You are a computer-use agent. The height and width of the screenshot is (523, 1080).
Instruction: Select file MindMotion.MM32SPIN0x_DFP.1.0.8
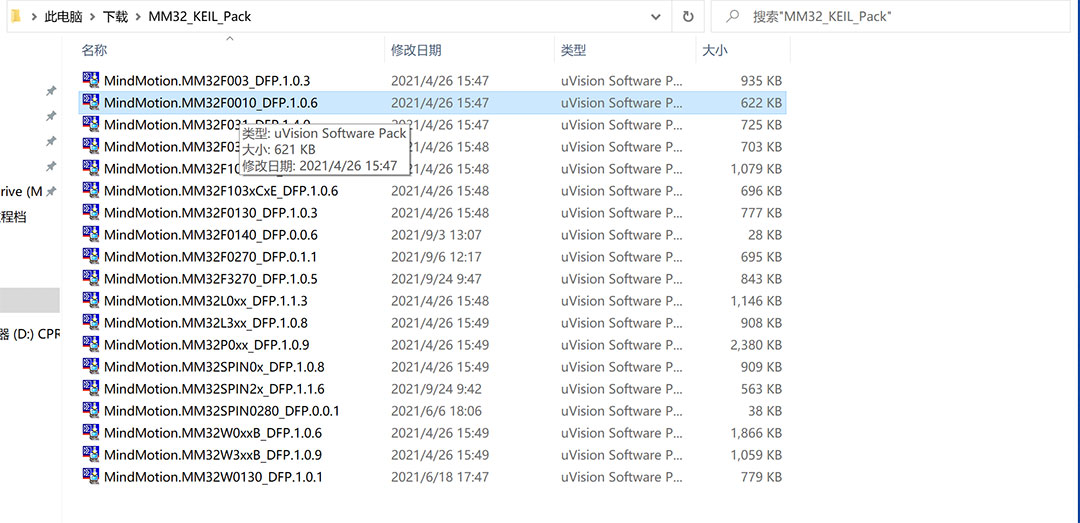click(214, 367)
